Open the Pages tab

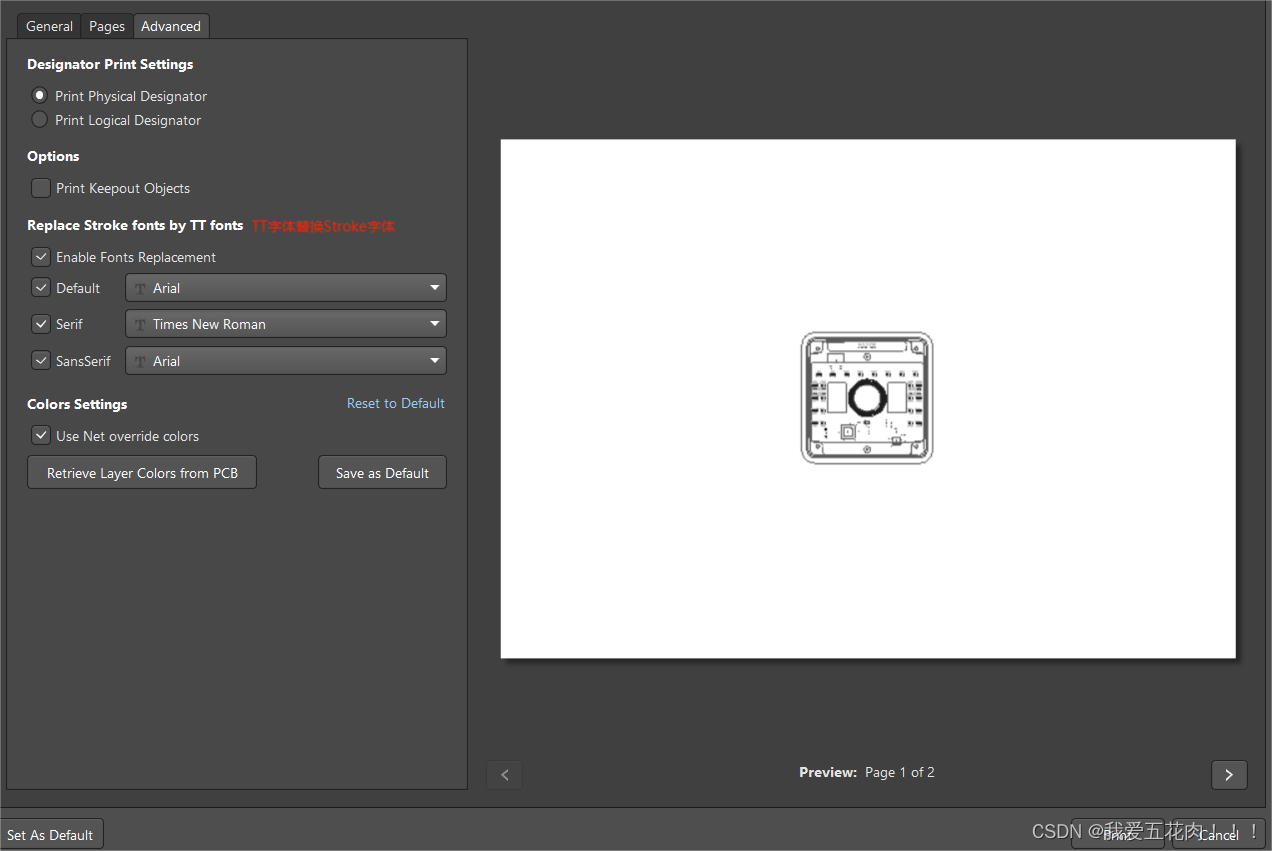[x=107, y=26]
